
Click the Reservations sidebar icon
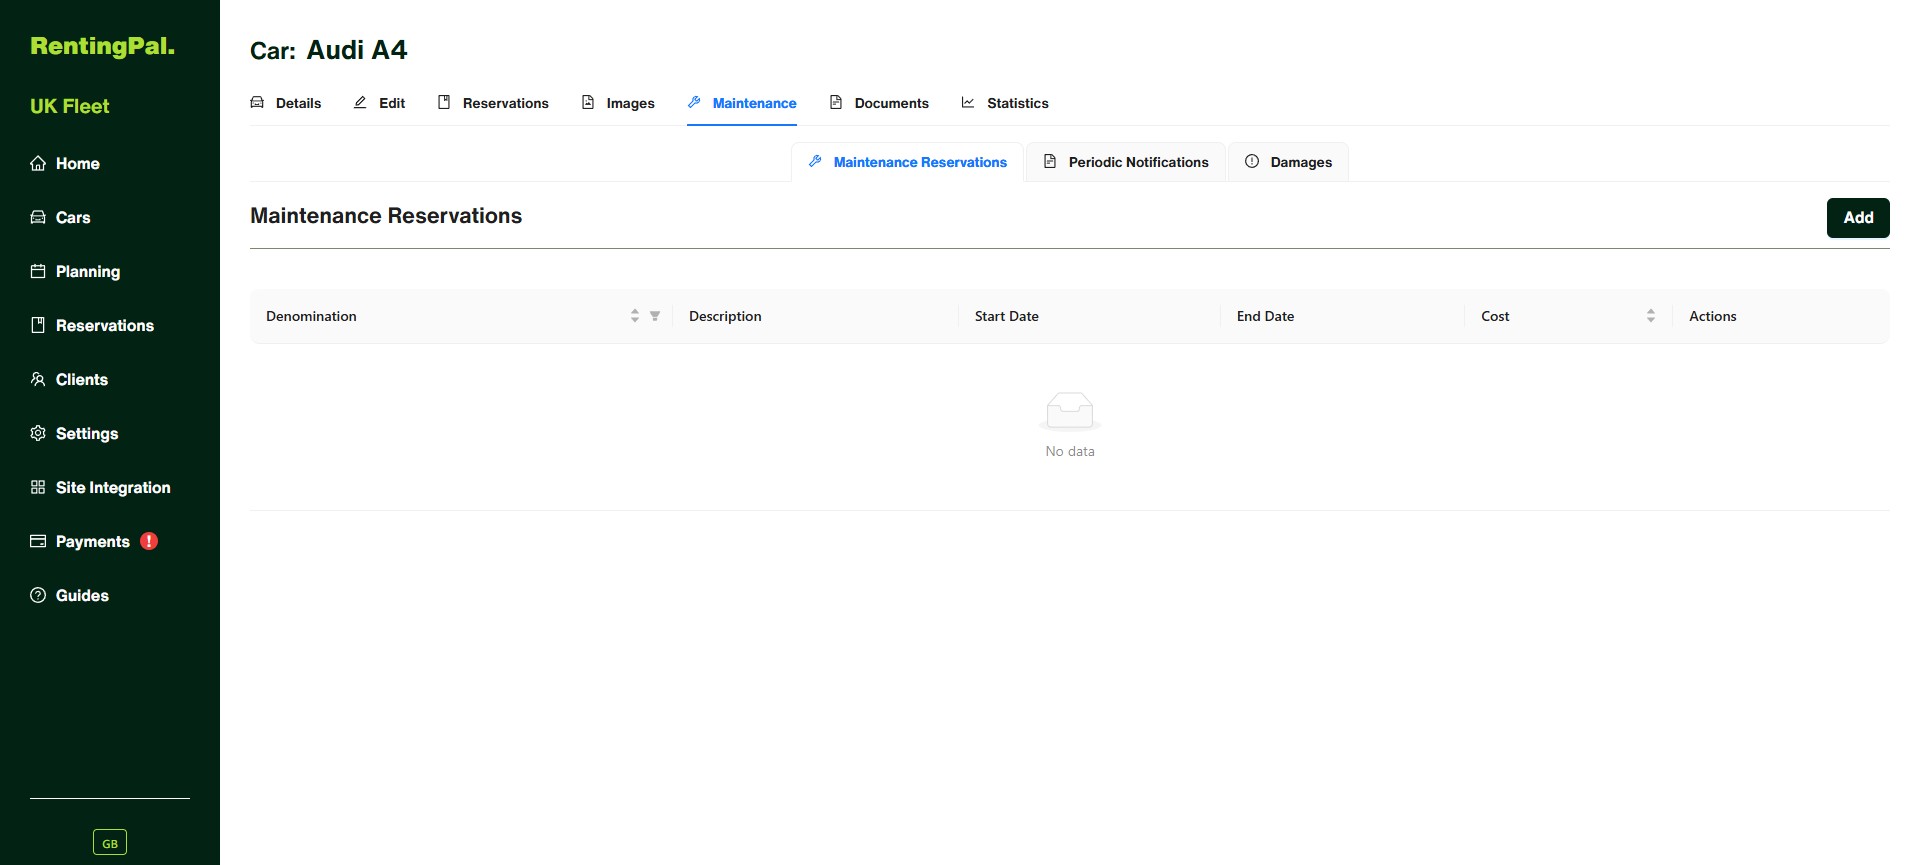coord(38,325)
